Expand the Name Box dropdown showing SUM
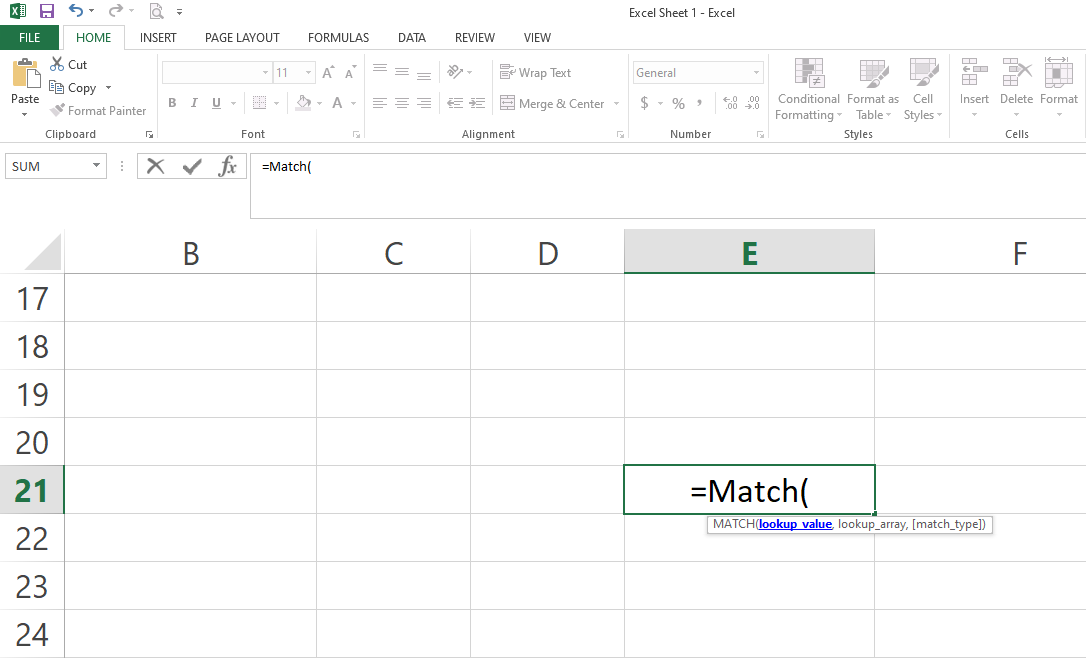Viewport: 1086px width, 658px height. point(96,166)
